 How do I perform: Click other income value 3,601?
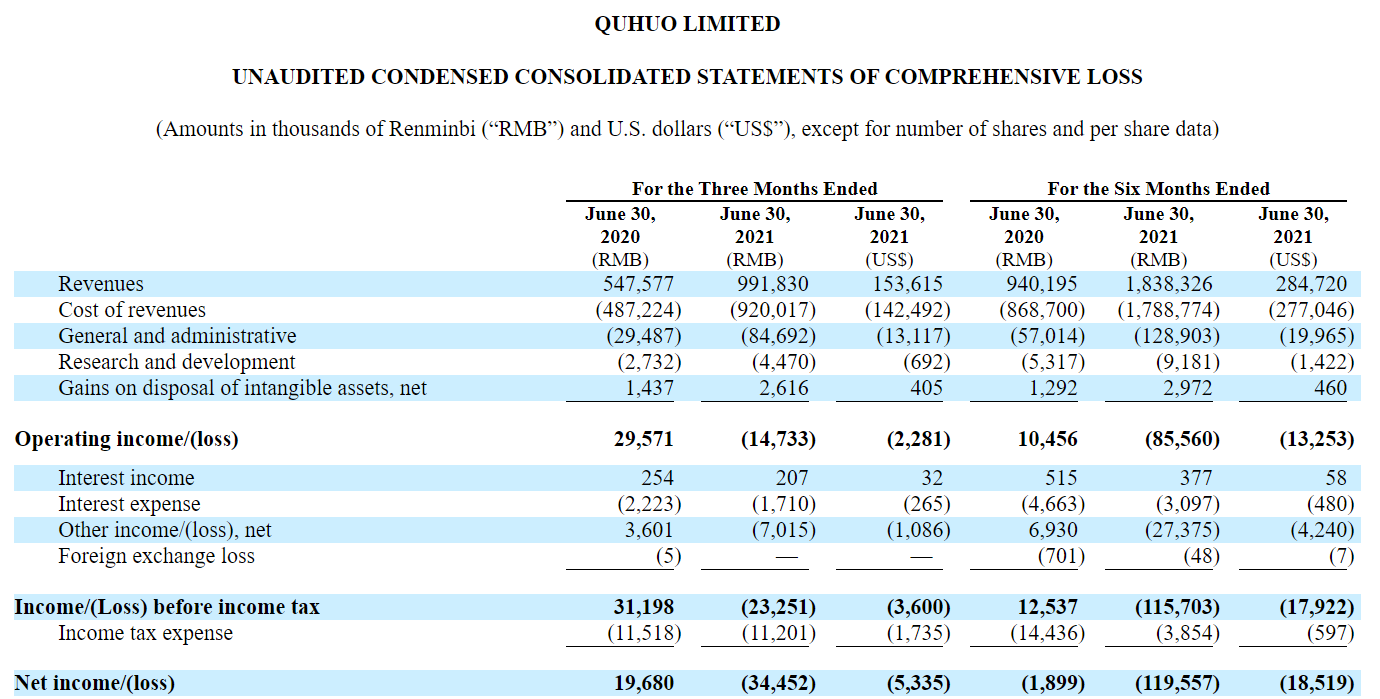click(648, 530)
